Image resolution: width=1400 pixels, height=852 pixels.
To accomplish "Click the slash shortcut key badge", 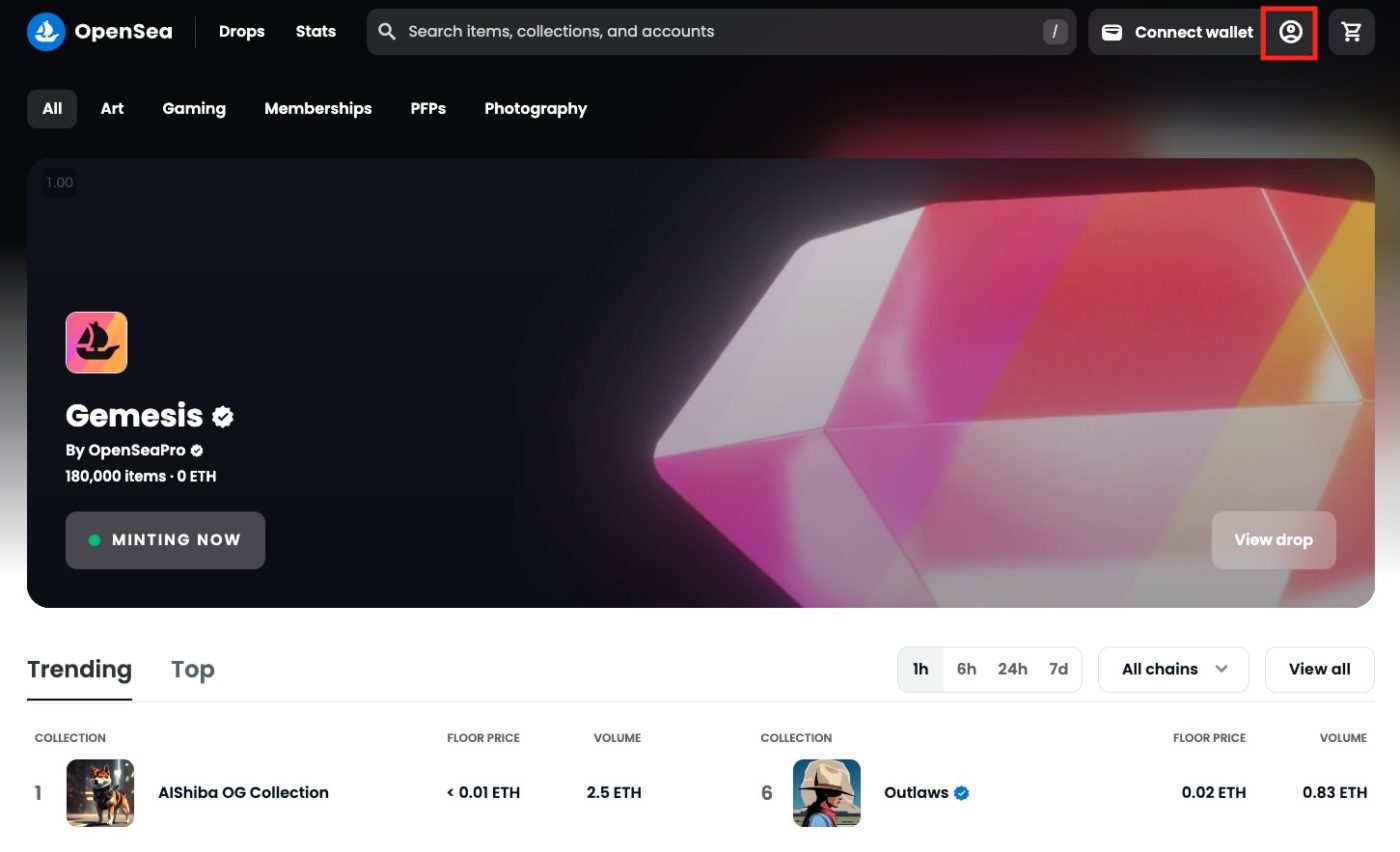I will point(1054,32).
